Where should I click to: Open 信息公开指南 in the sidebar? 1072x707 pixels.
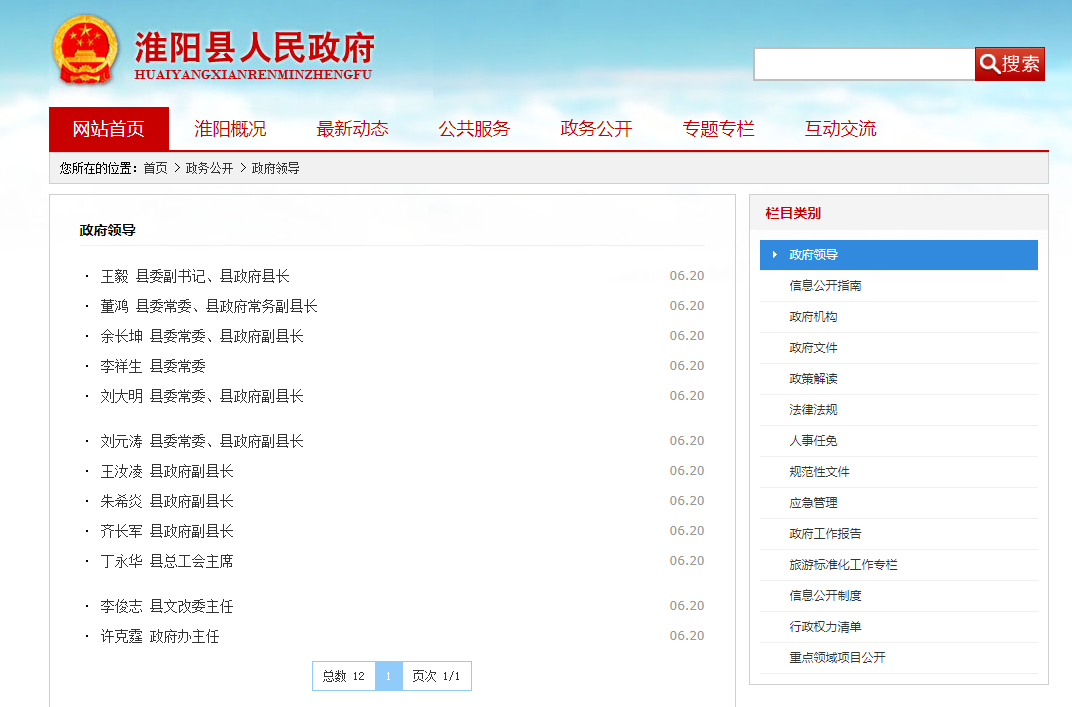[x=825, y=286]
